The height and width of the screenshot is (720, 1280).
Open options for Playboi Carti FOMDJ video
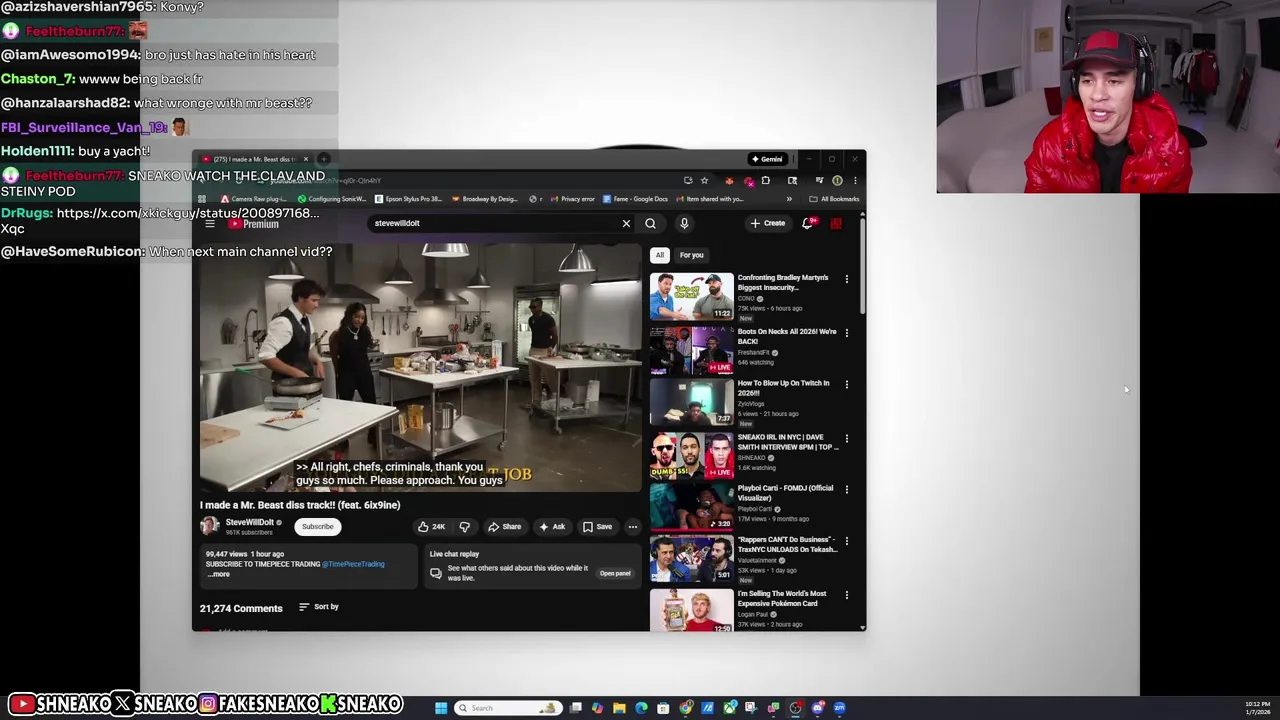coord(847,490)
